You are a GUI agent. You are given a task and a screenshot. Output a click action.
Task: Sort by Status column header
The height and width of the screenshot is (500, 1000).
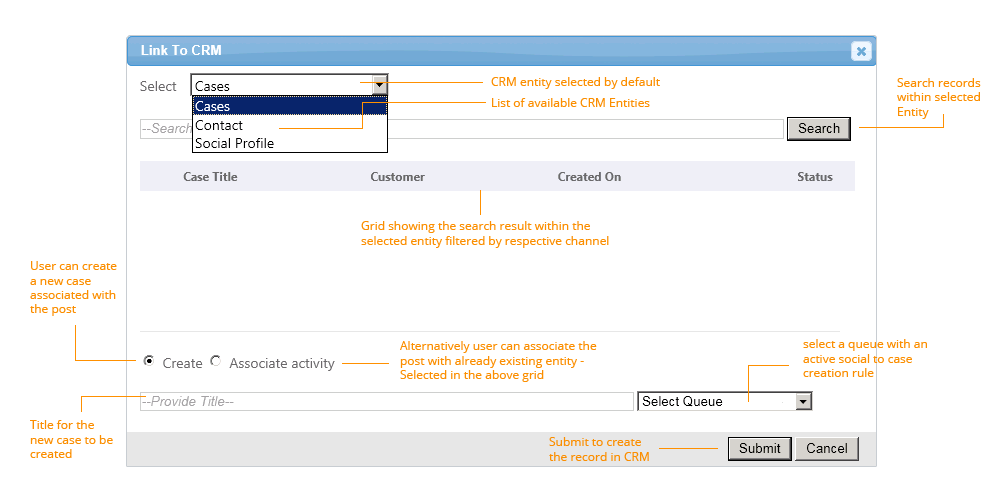point(814,177)
